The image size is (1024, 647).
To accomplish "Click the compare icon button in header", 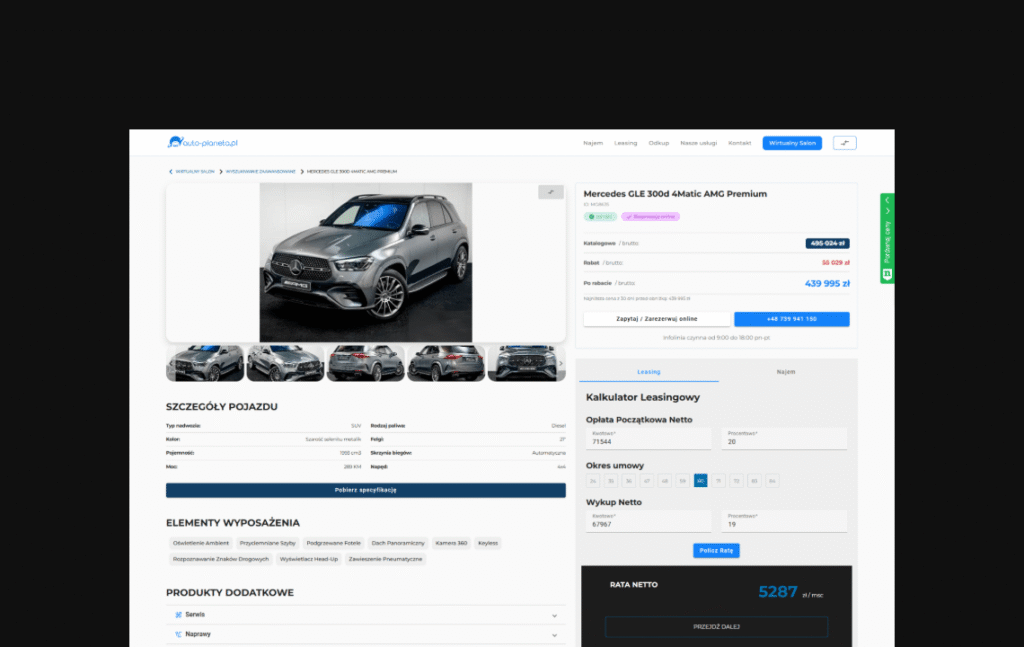I will pos(844,143).
